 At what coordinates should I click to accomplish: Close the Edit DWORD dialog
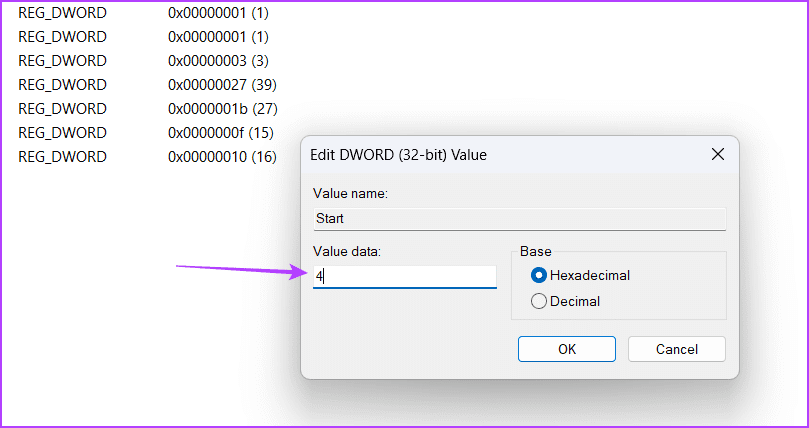point(718,154)
